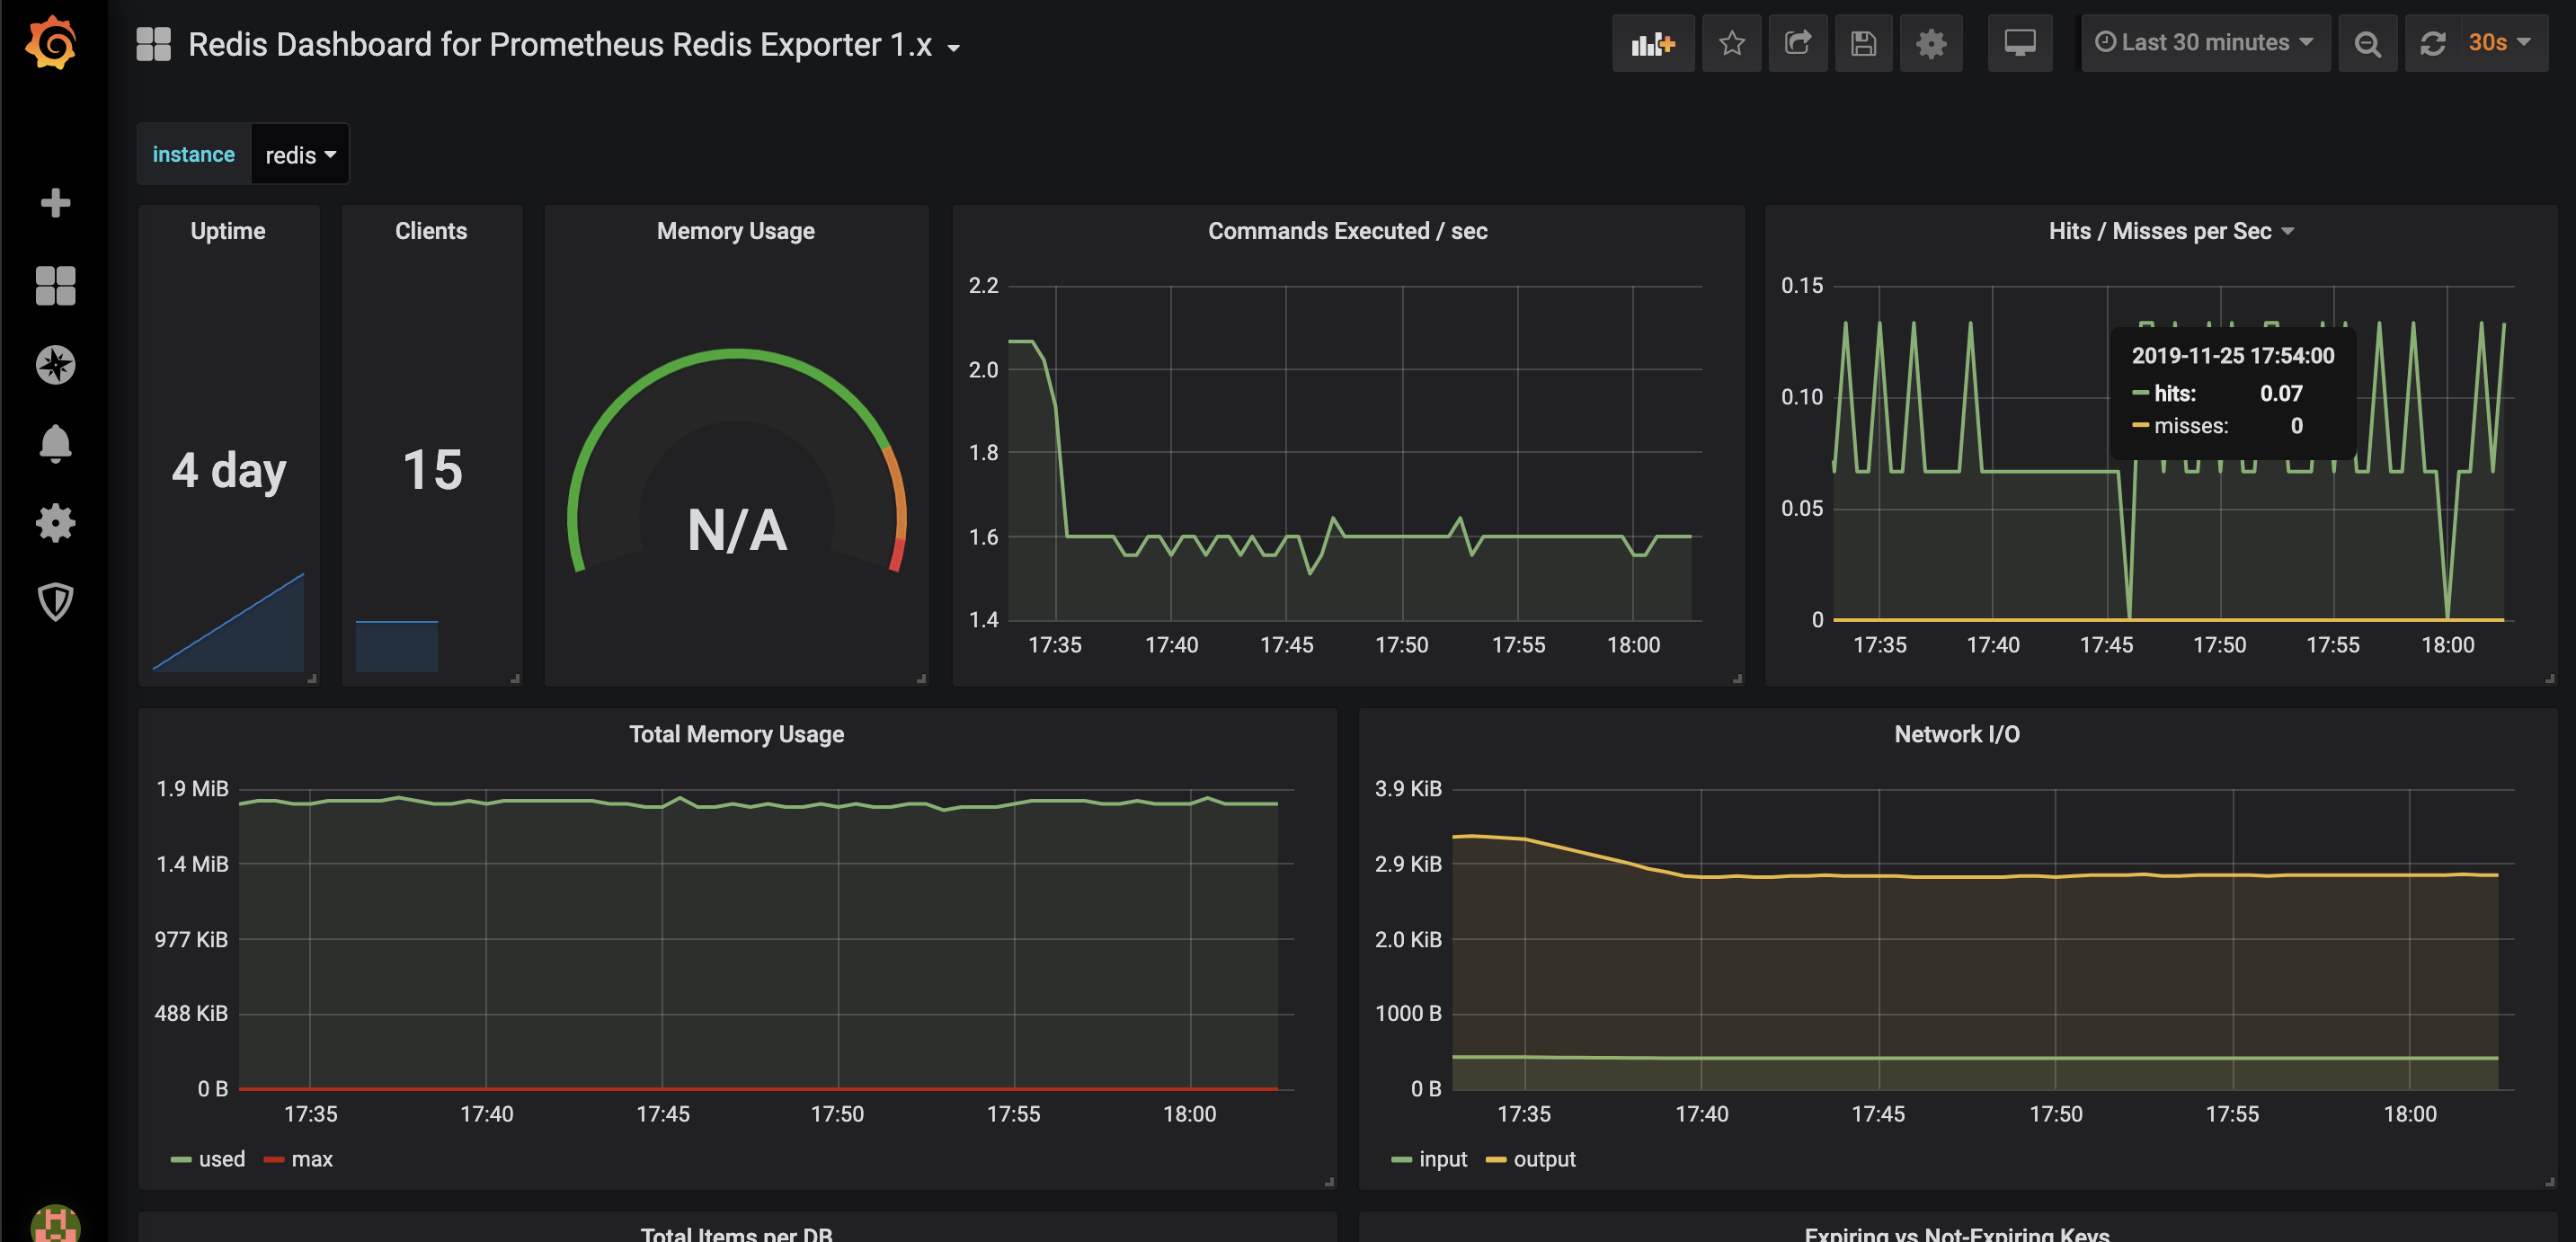Open Server Admin shield icon in sidebar
The image size is (2576, 1242).
click(x=55, y=602)
